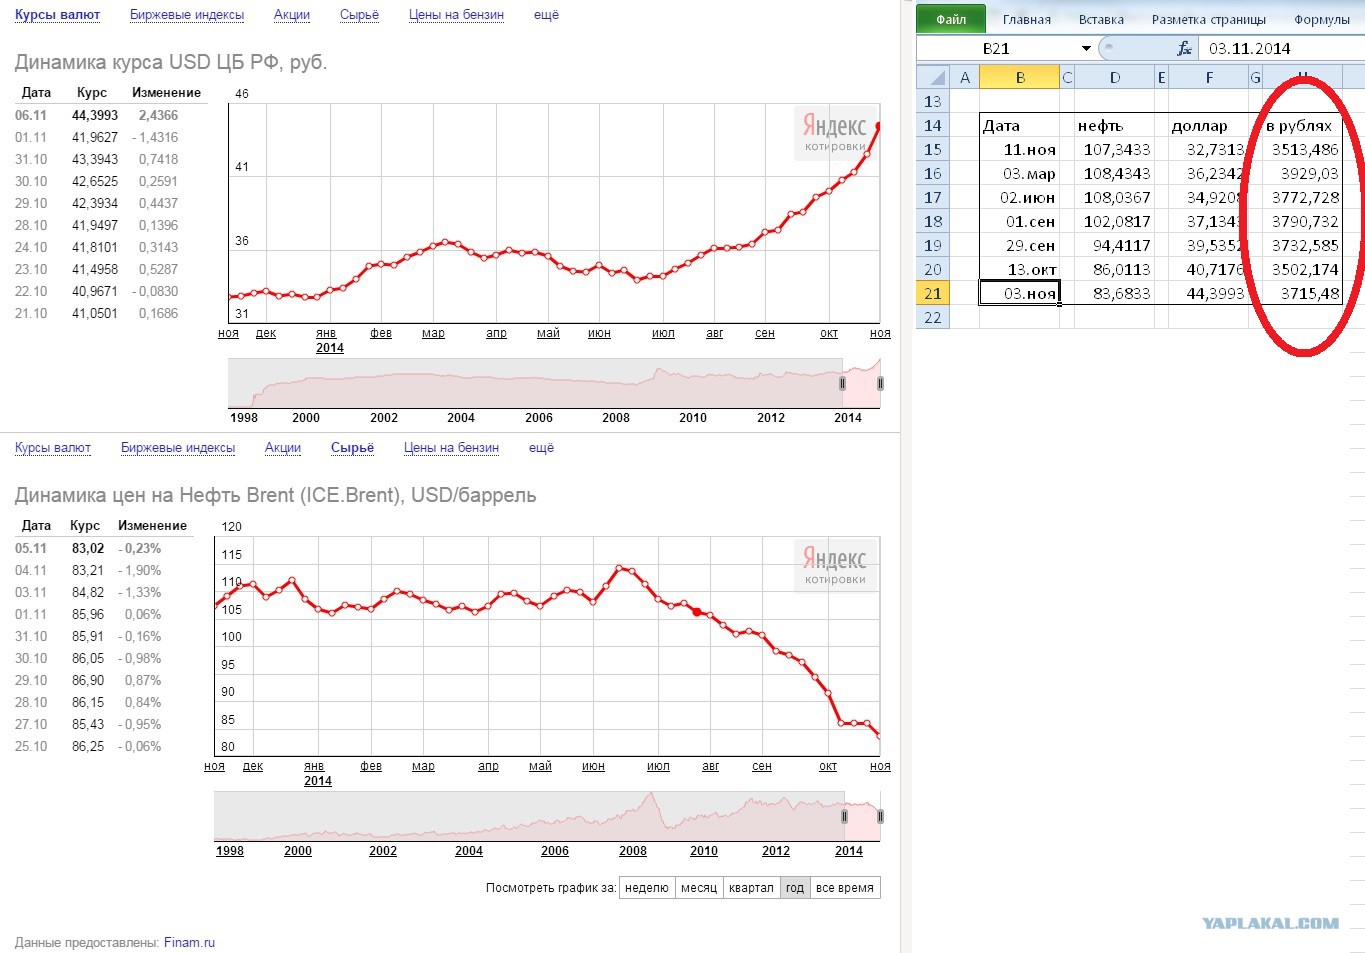1365x953 pixels.
Task: Show the chart for все время
Action: pos(845,888)
